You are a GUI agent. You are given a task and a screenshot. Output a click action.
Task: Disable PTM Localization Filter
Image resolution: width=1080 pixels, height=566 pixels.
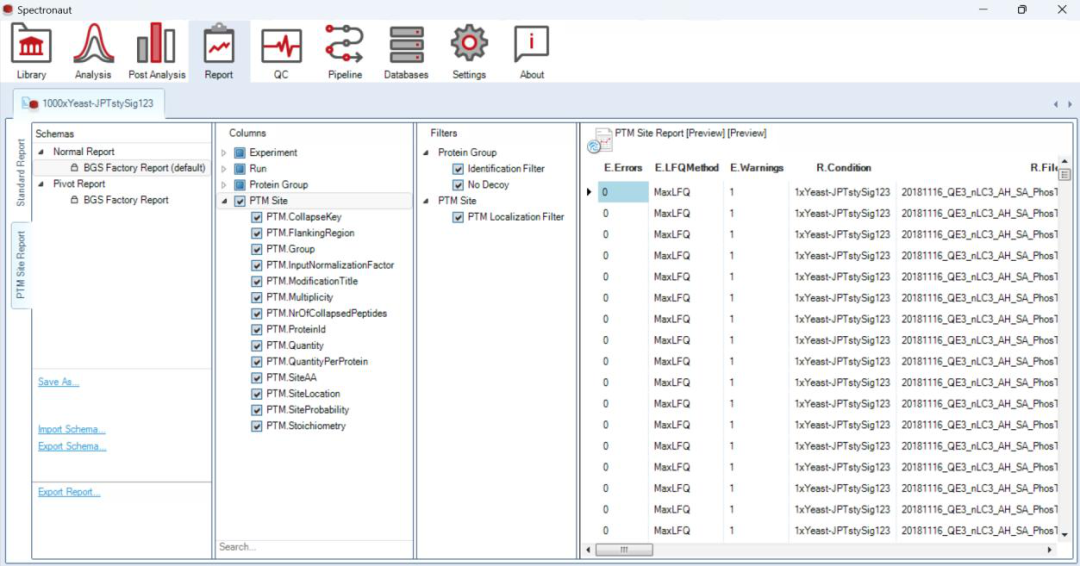[458, 217]
